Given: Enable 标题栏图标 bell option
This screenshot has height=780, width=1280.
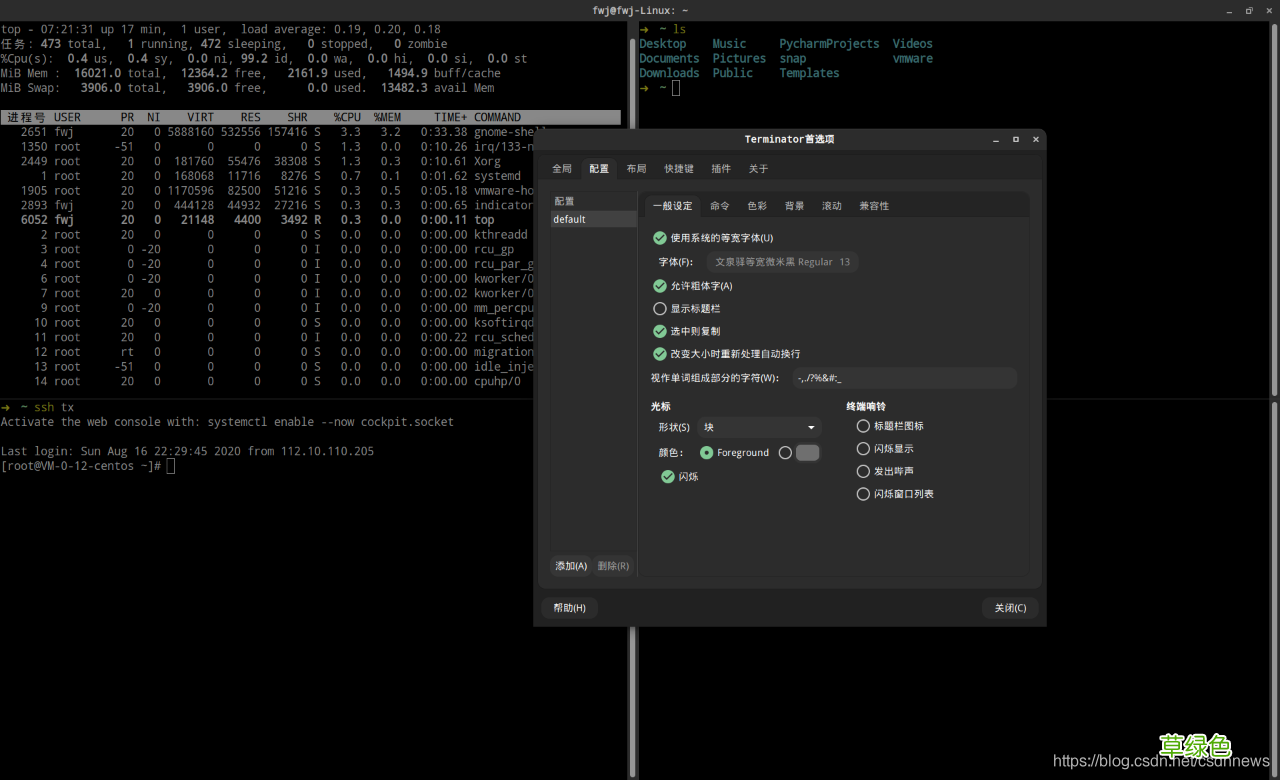Looking at the screenshot, I should [x=863, y=426].
